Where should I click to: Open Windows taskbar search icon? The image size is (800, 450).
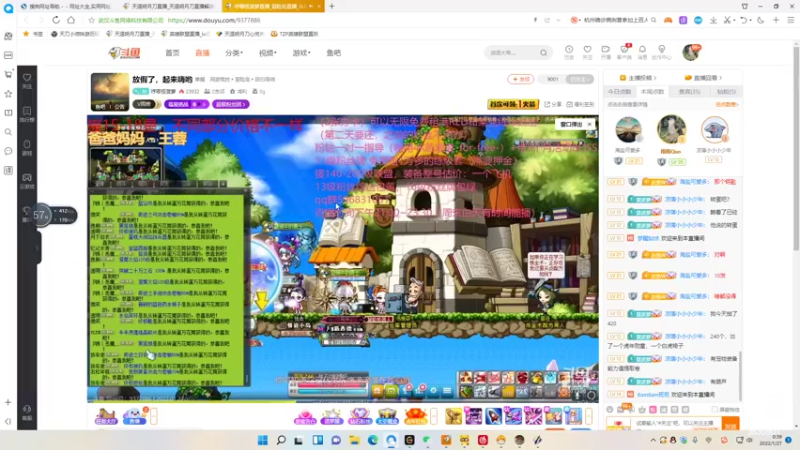pos(281,440)
